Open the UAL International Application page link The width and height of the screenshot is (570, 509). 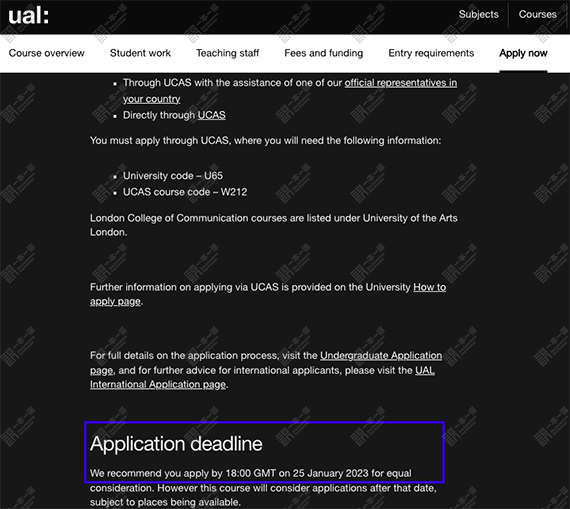(x=158, y=385)
